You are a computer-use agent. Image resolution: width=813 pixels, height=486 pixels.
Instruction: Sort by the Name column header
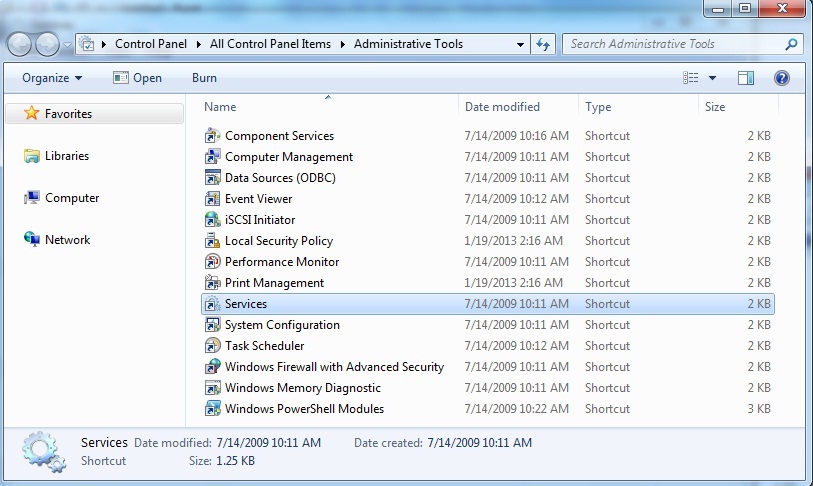(328, 107)
